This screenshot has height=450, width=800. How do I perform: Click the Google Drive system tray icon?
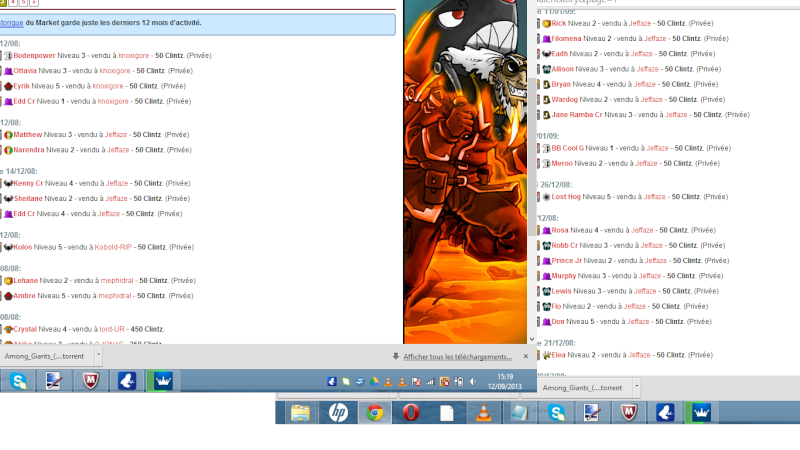click(x=374, y=381)
